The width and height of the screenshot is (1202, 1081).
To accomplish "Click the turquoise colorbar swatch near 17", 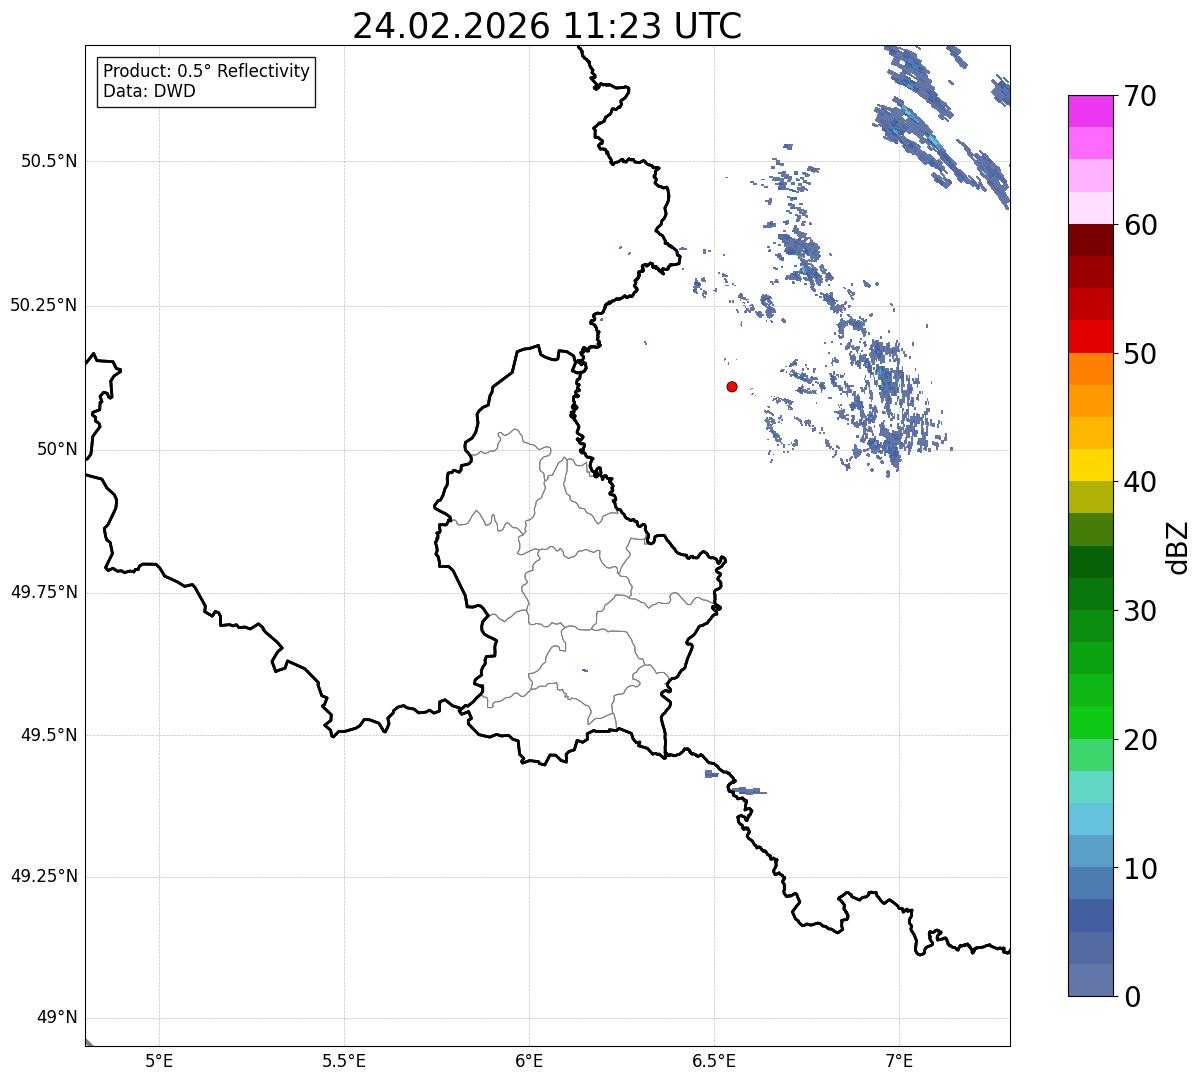I will (1091, 787).
